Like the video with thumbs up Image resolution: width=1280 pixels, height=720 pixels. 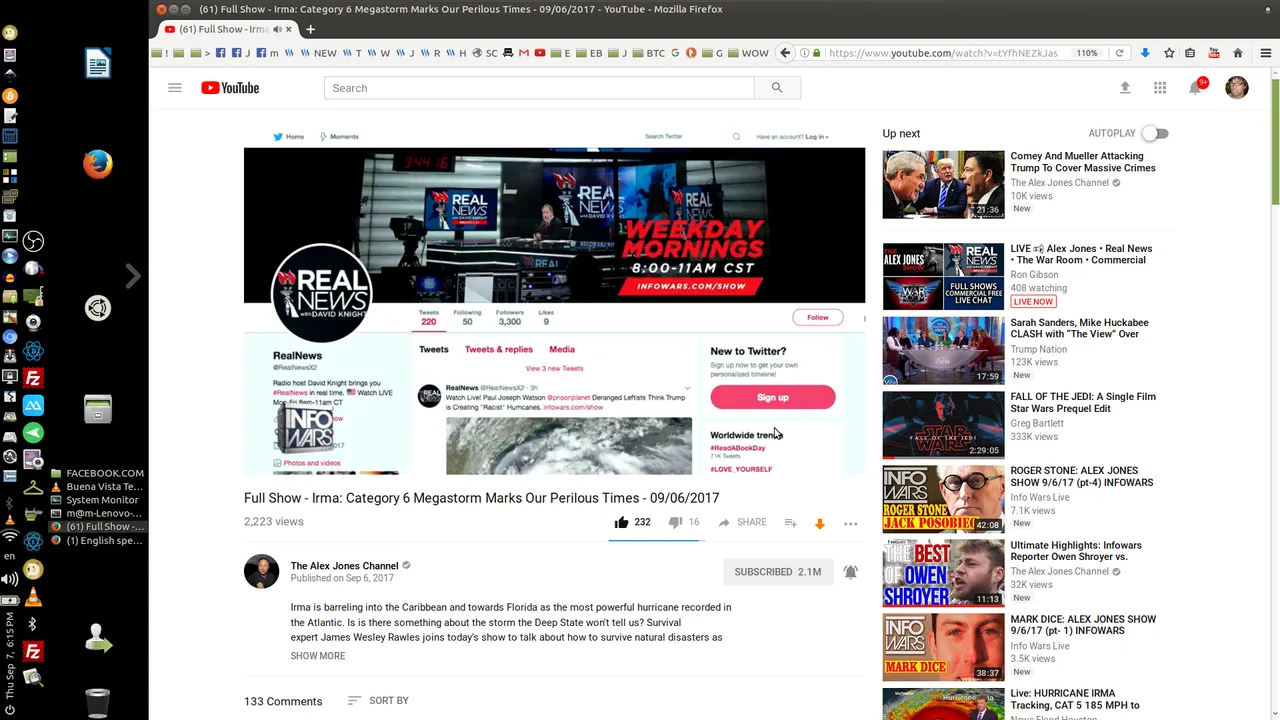(x=622, y=522)
